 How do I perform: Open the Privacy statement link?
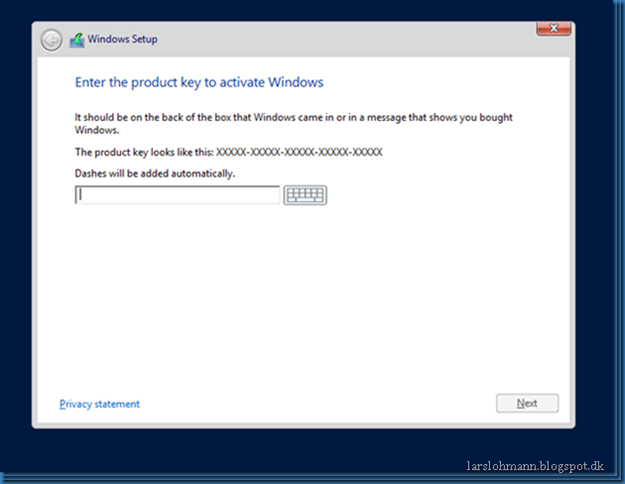[x=100, y=404]
